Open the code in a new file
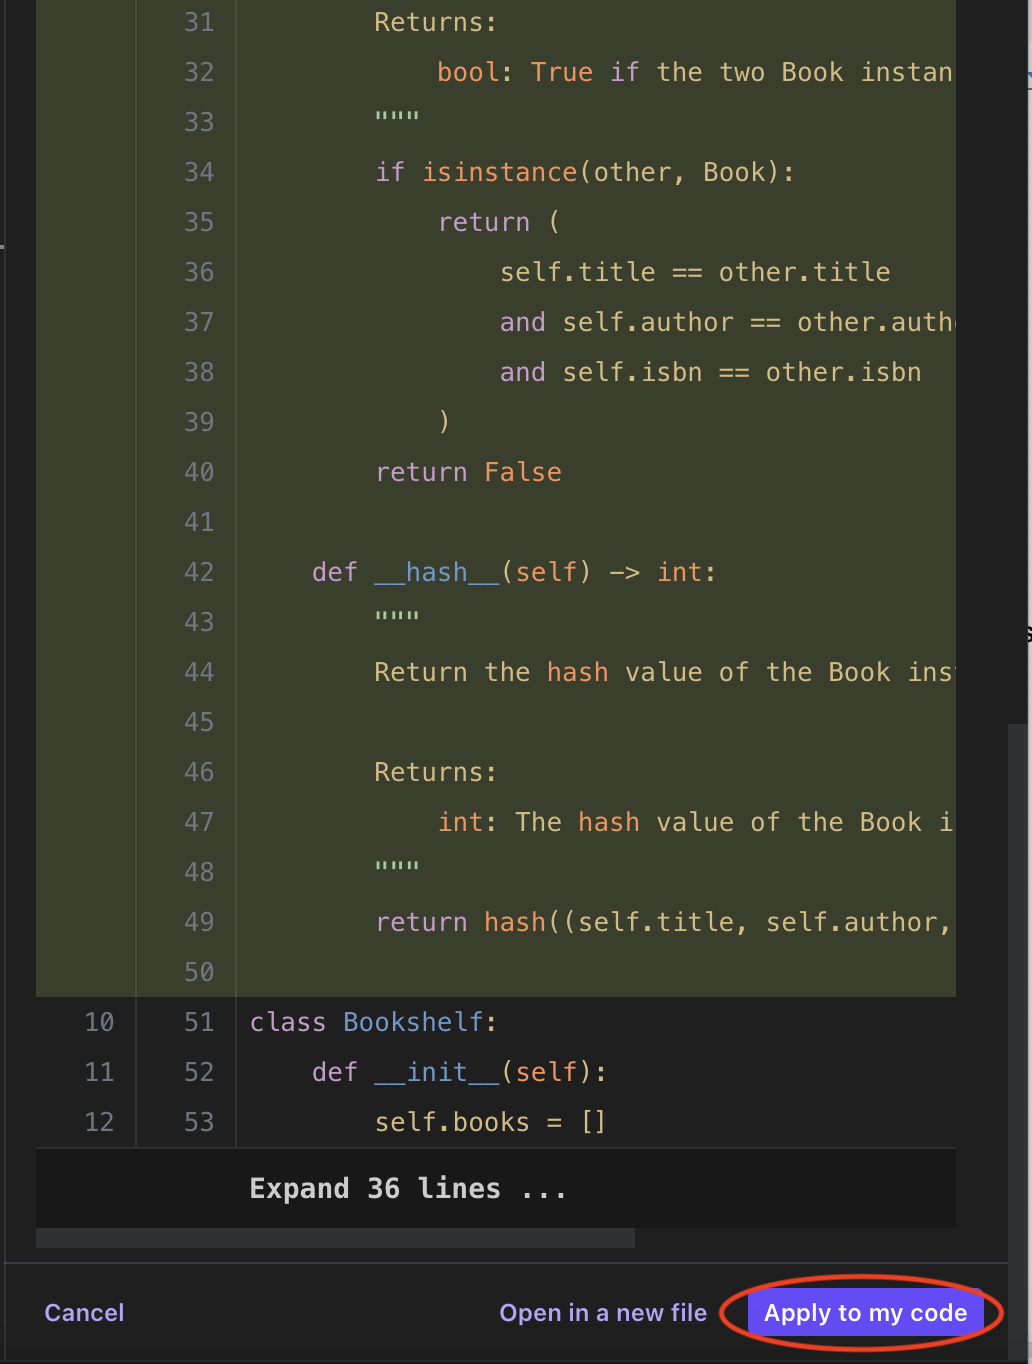 click(603, 1312)
